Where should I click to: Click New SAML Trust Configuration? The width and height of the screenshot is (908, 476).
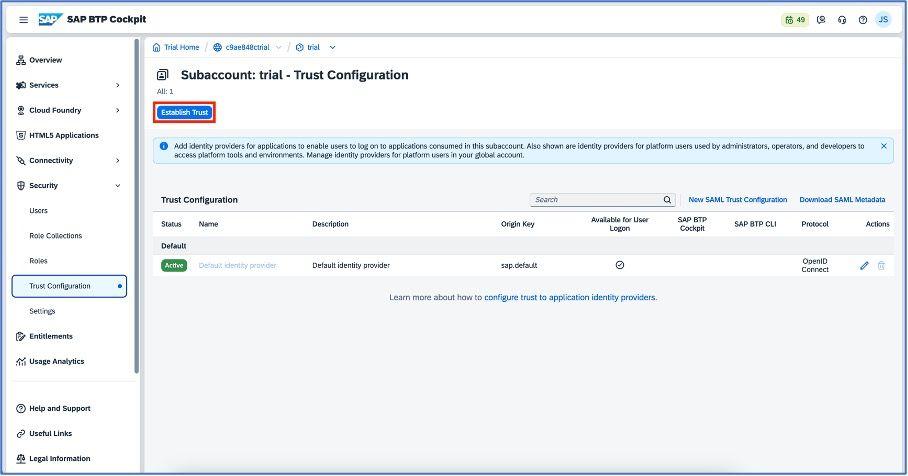click(x=737, y=200)
